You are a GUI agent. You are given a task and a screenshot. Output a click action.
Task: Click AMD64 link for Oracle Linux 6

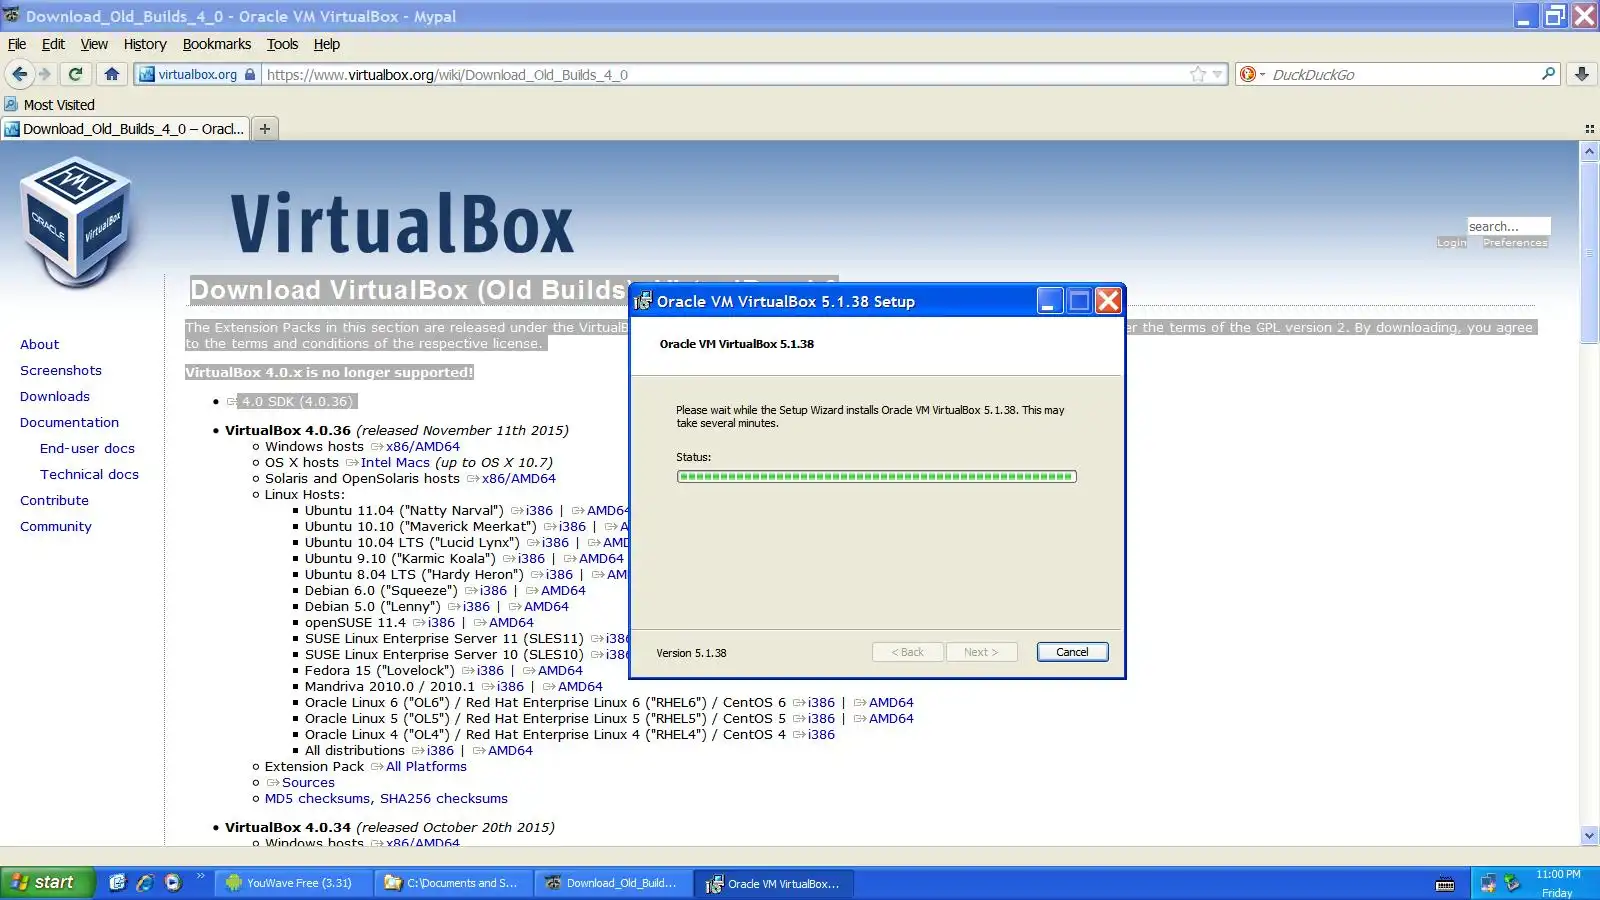click(891, 703)
